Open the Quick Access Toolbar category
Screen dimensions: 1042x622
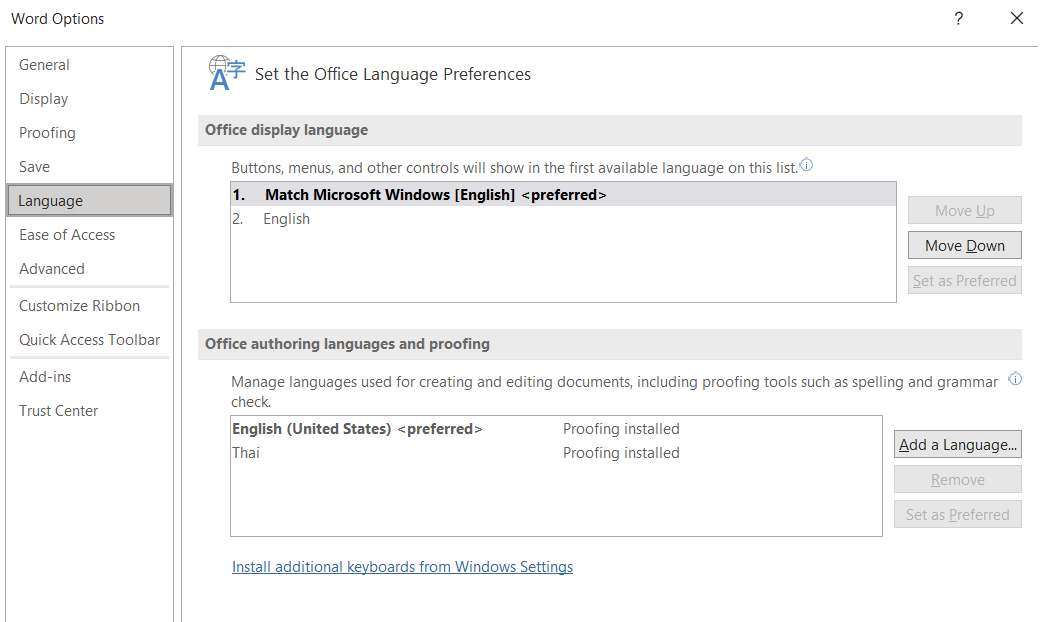[x=89, y=340]
